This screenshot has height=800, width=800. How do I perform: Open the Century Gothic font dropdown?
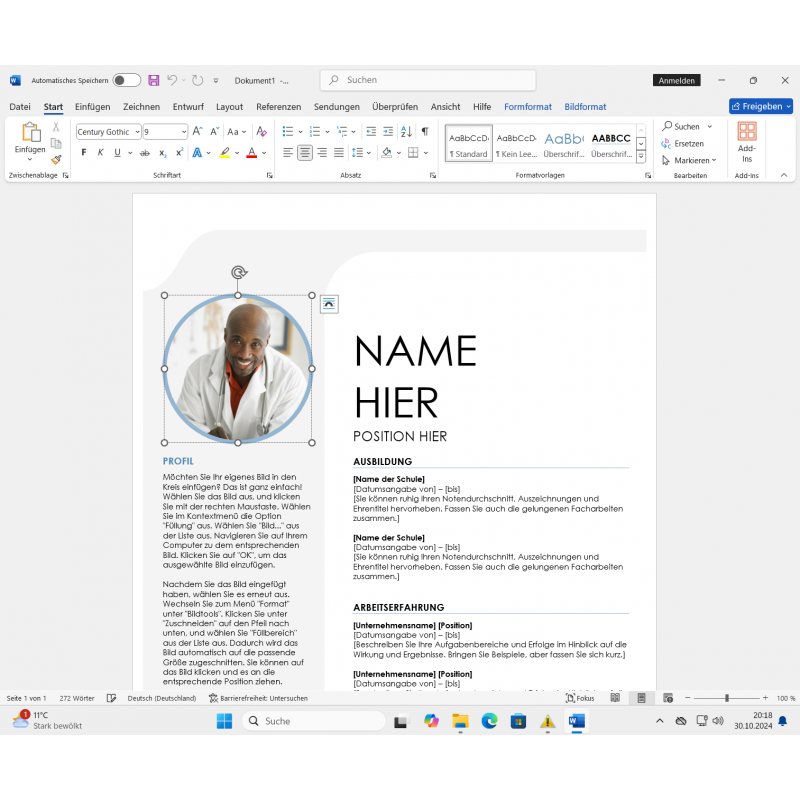[135, 132]
